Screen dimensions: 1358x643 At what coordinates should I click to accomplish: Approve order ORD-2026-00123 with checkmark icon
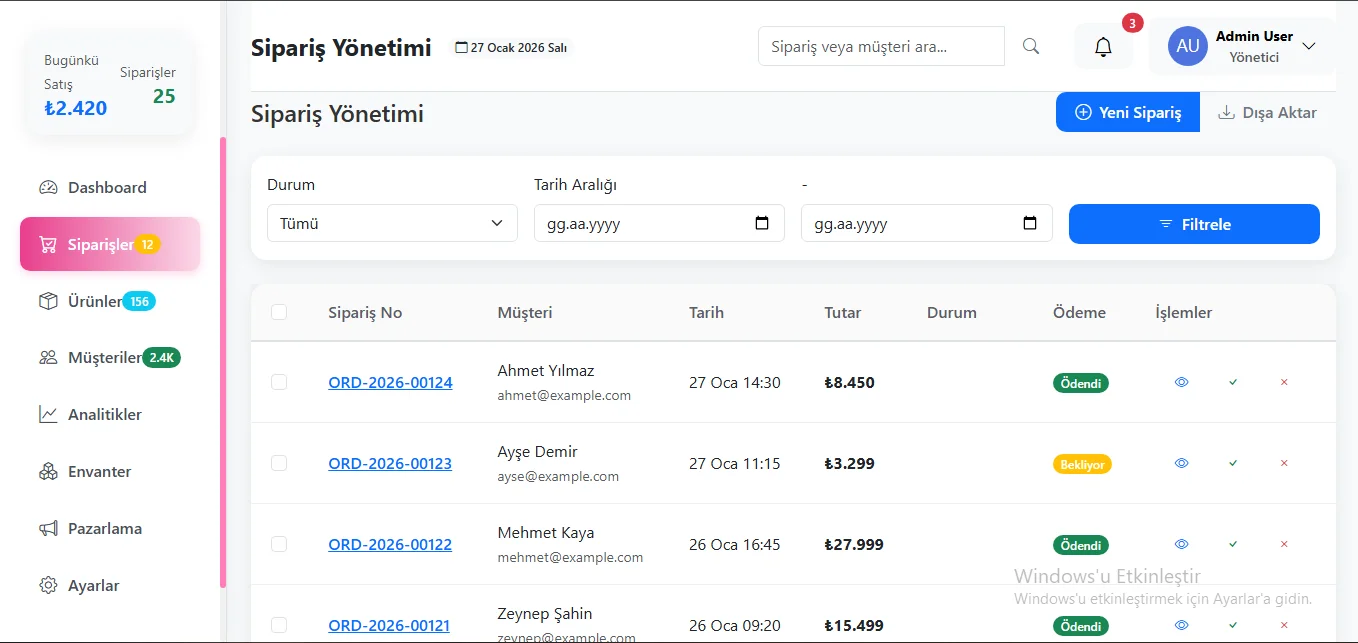tap(1233, 463)
